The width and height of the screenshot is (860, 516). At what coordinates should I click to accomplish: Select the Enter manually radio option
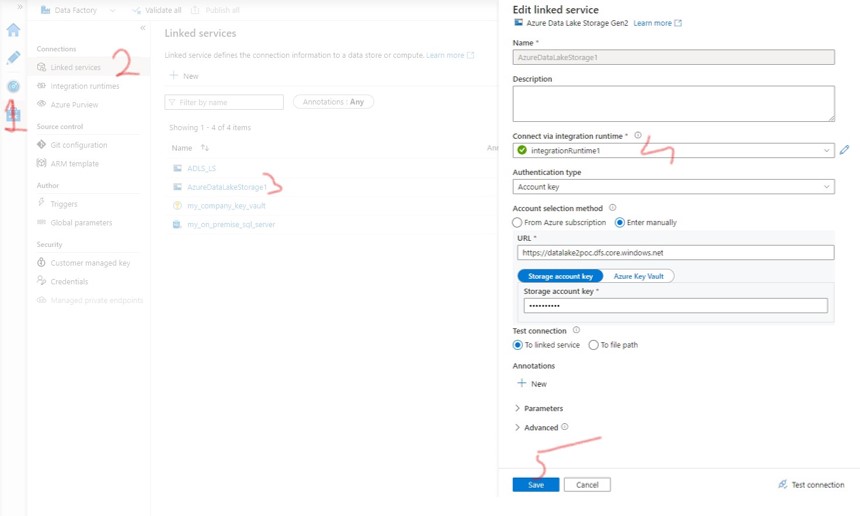(x=620, y=223)
